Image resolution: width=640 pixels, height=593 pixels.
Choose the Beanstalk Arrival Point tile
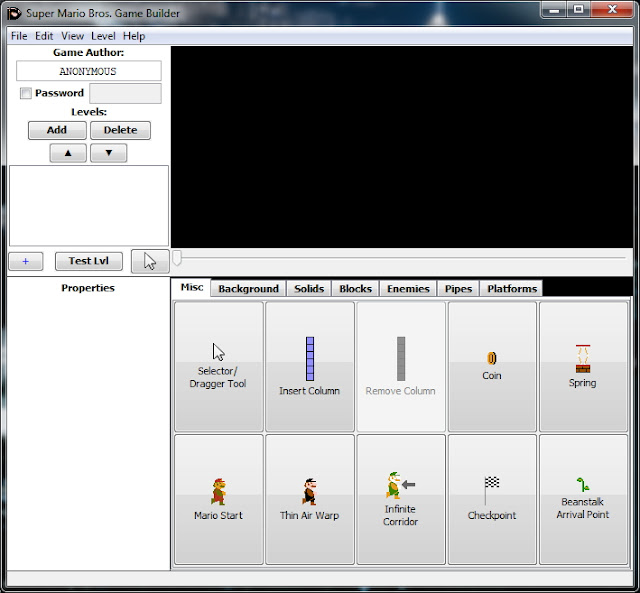point(583,499)
